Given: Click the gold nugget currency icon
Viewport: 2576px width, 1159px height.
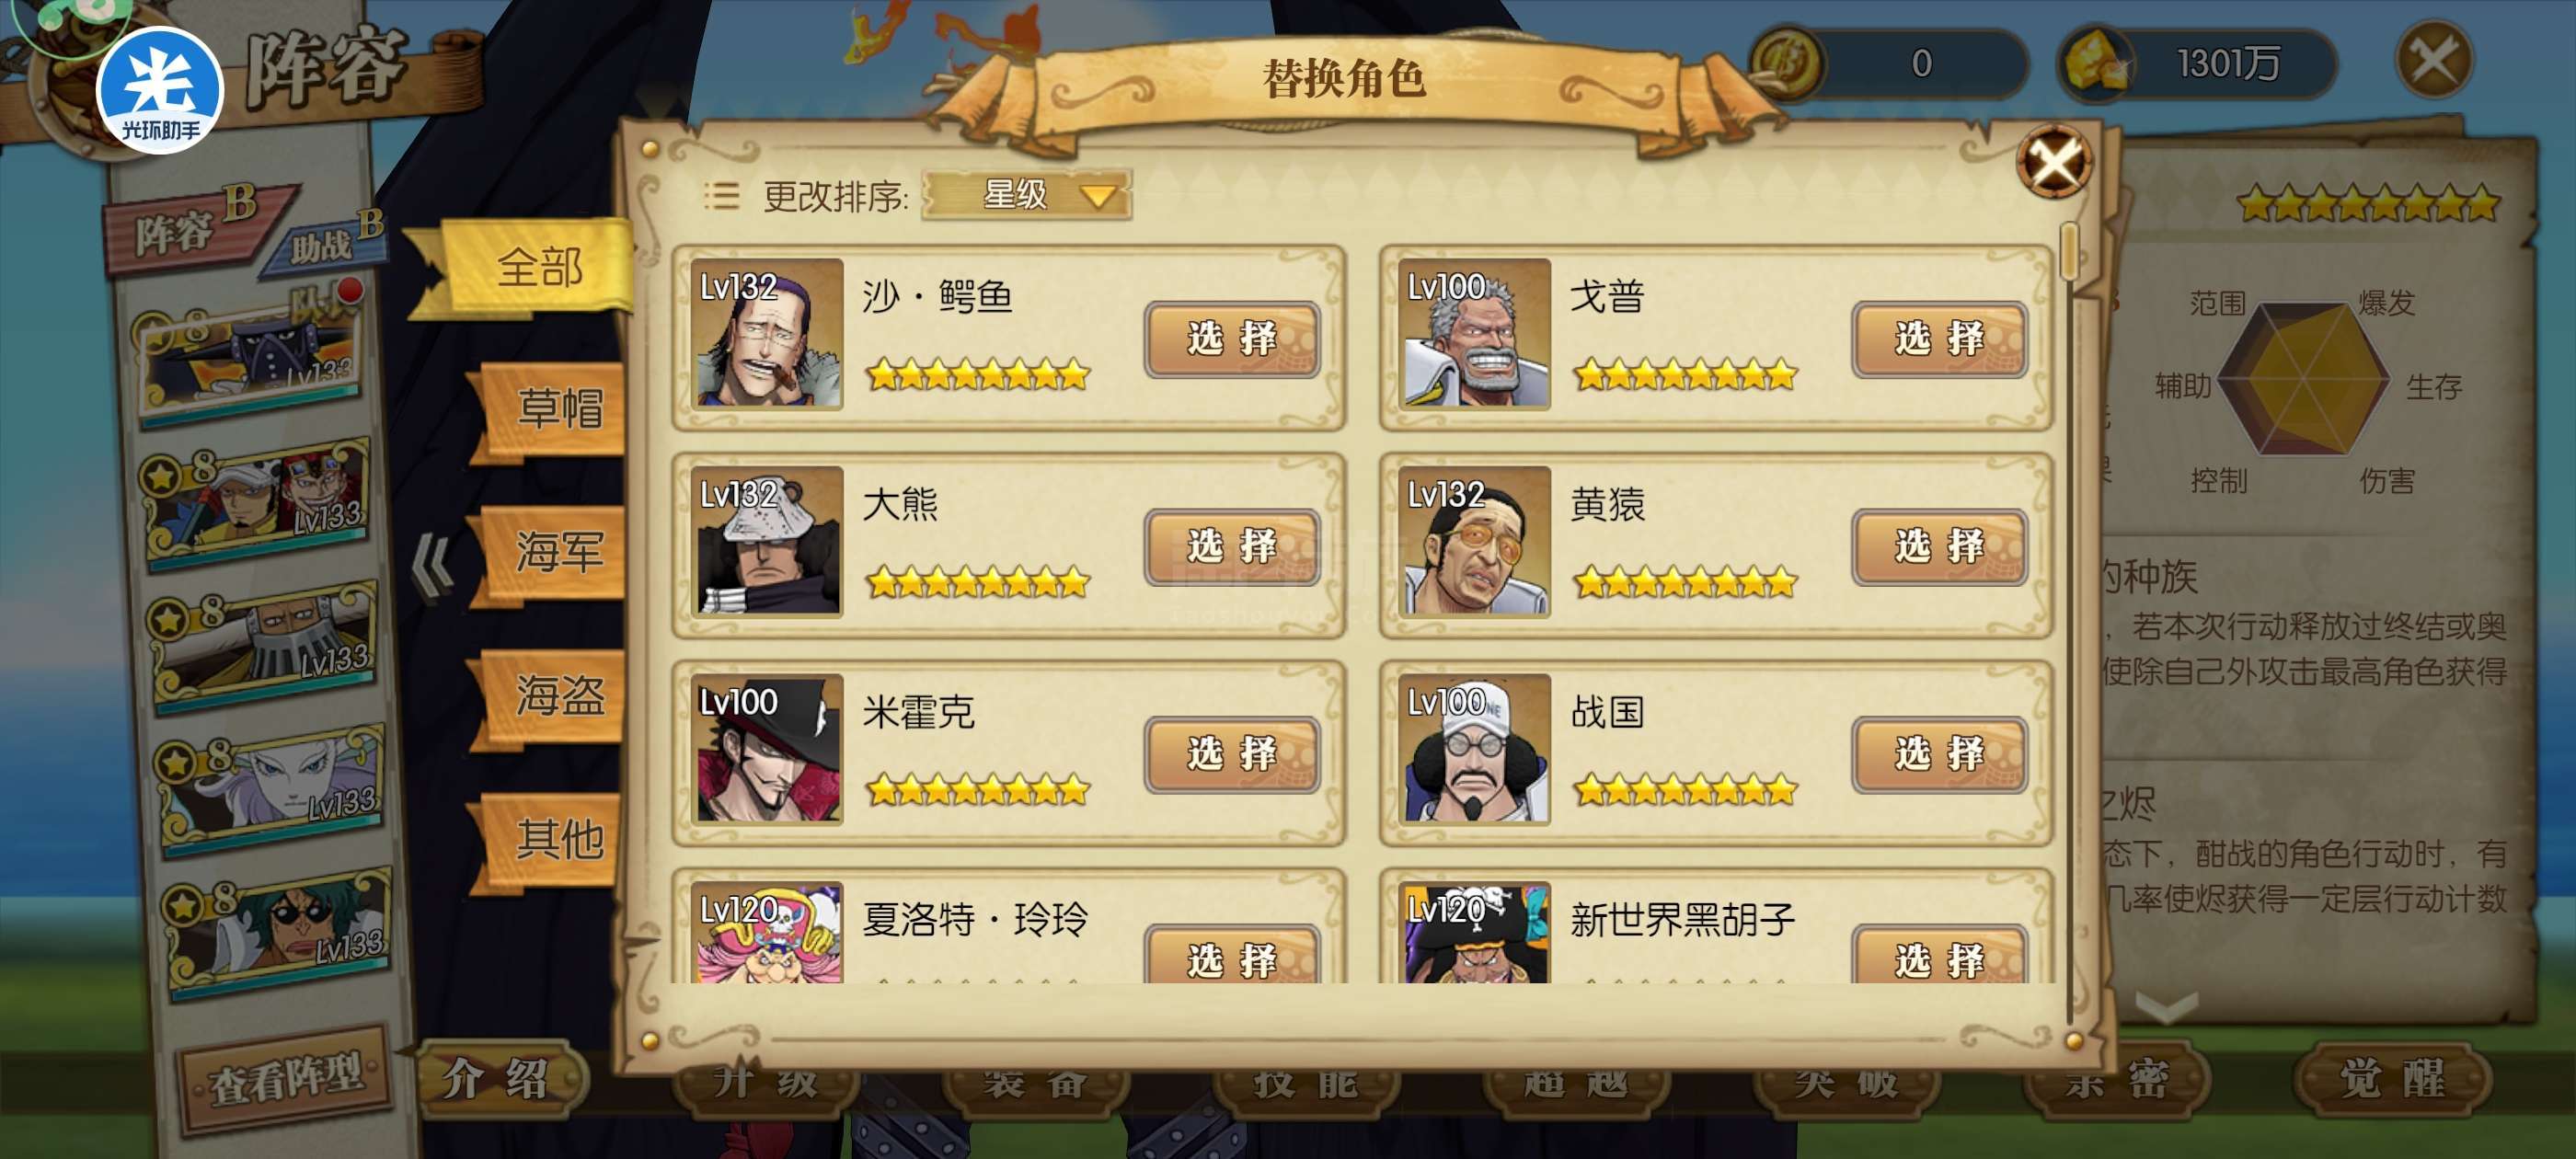Looking at the screenshot, I should tap(2097, 63).
